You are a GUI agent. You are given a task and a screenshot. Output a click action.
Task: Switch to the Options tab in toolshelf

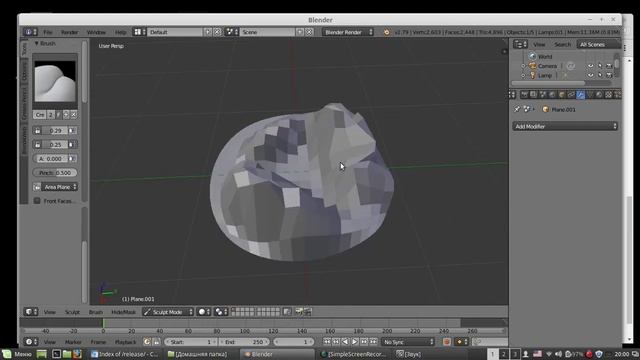24,70
